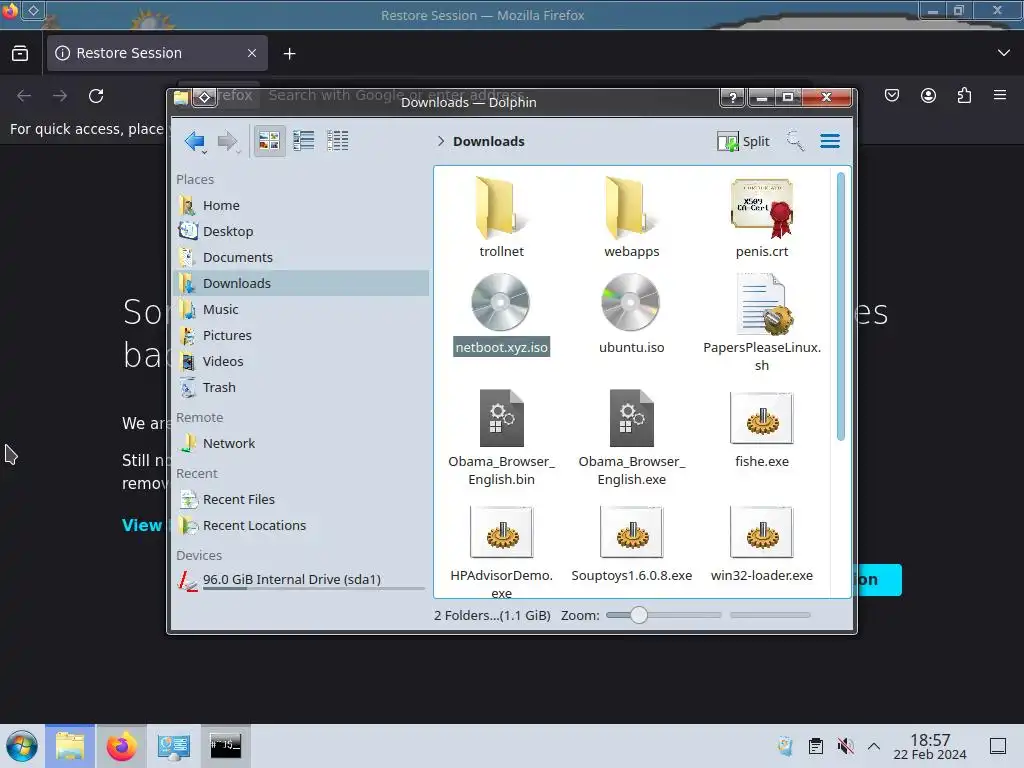The image size is (1024, 768).
Task: Open Firefox application menu
Action: 1000,95
